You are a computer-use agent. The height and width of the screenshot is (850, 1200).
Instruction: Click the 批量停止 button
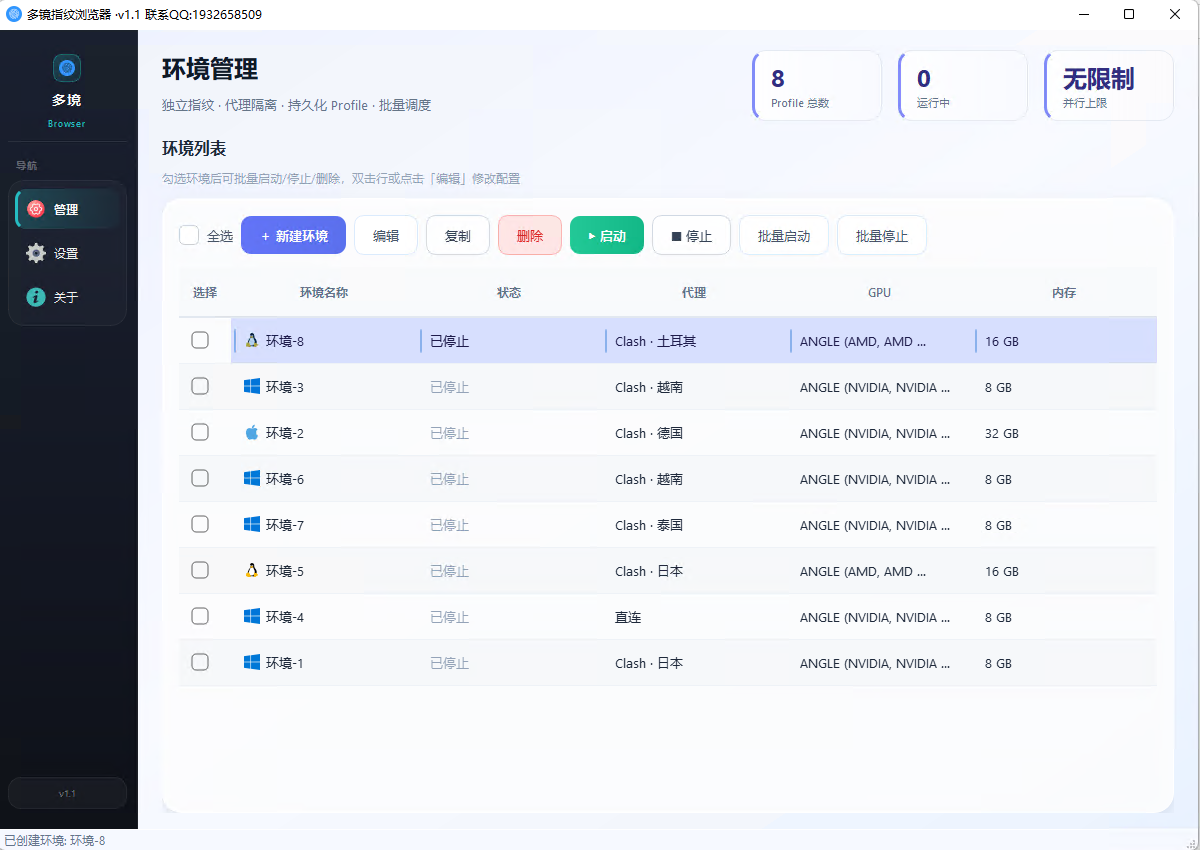(882, 235)
